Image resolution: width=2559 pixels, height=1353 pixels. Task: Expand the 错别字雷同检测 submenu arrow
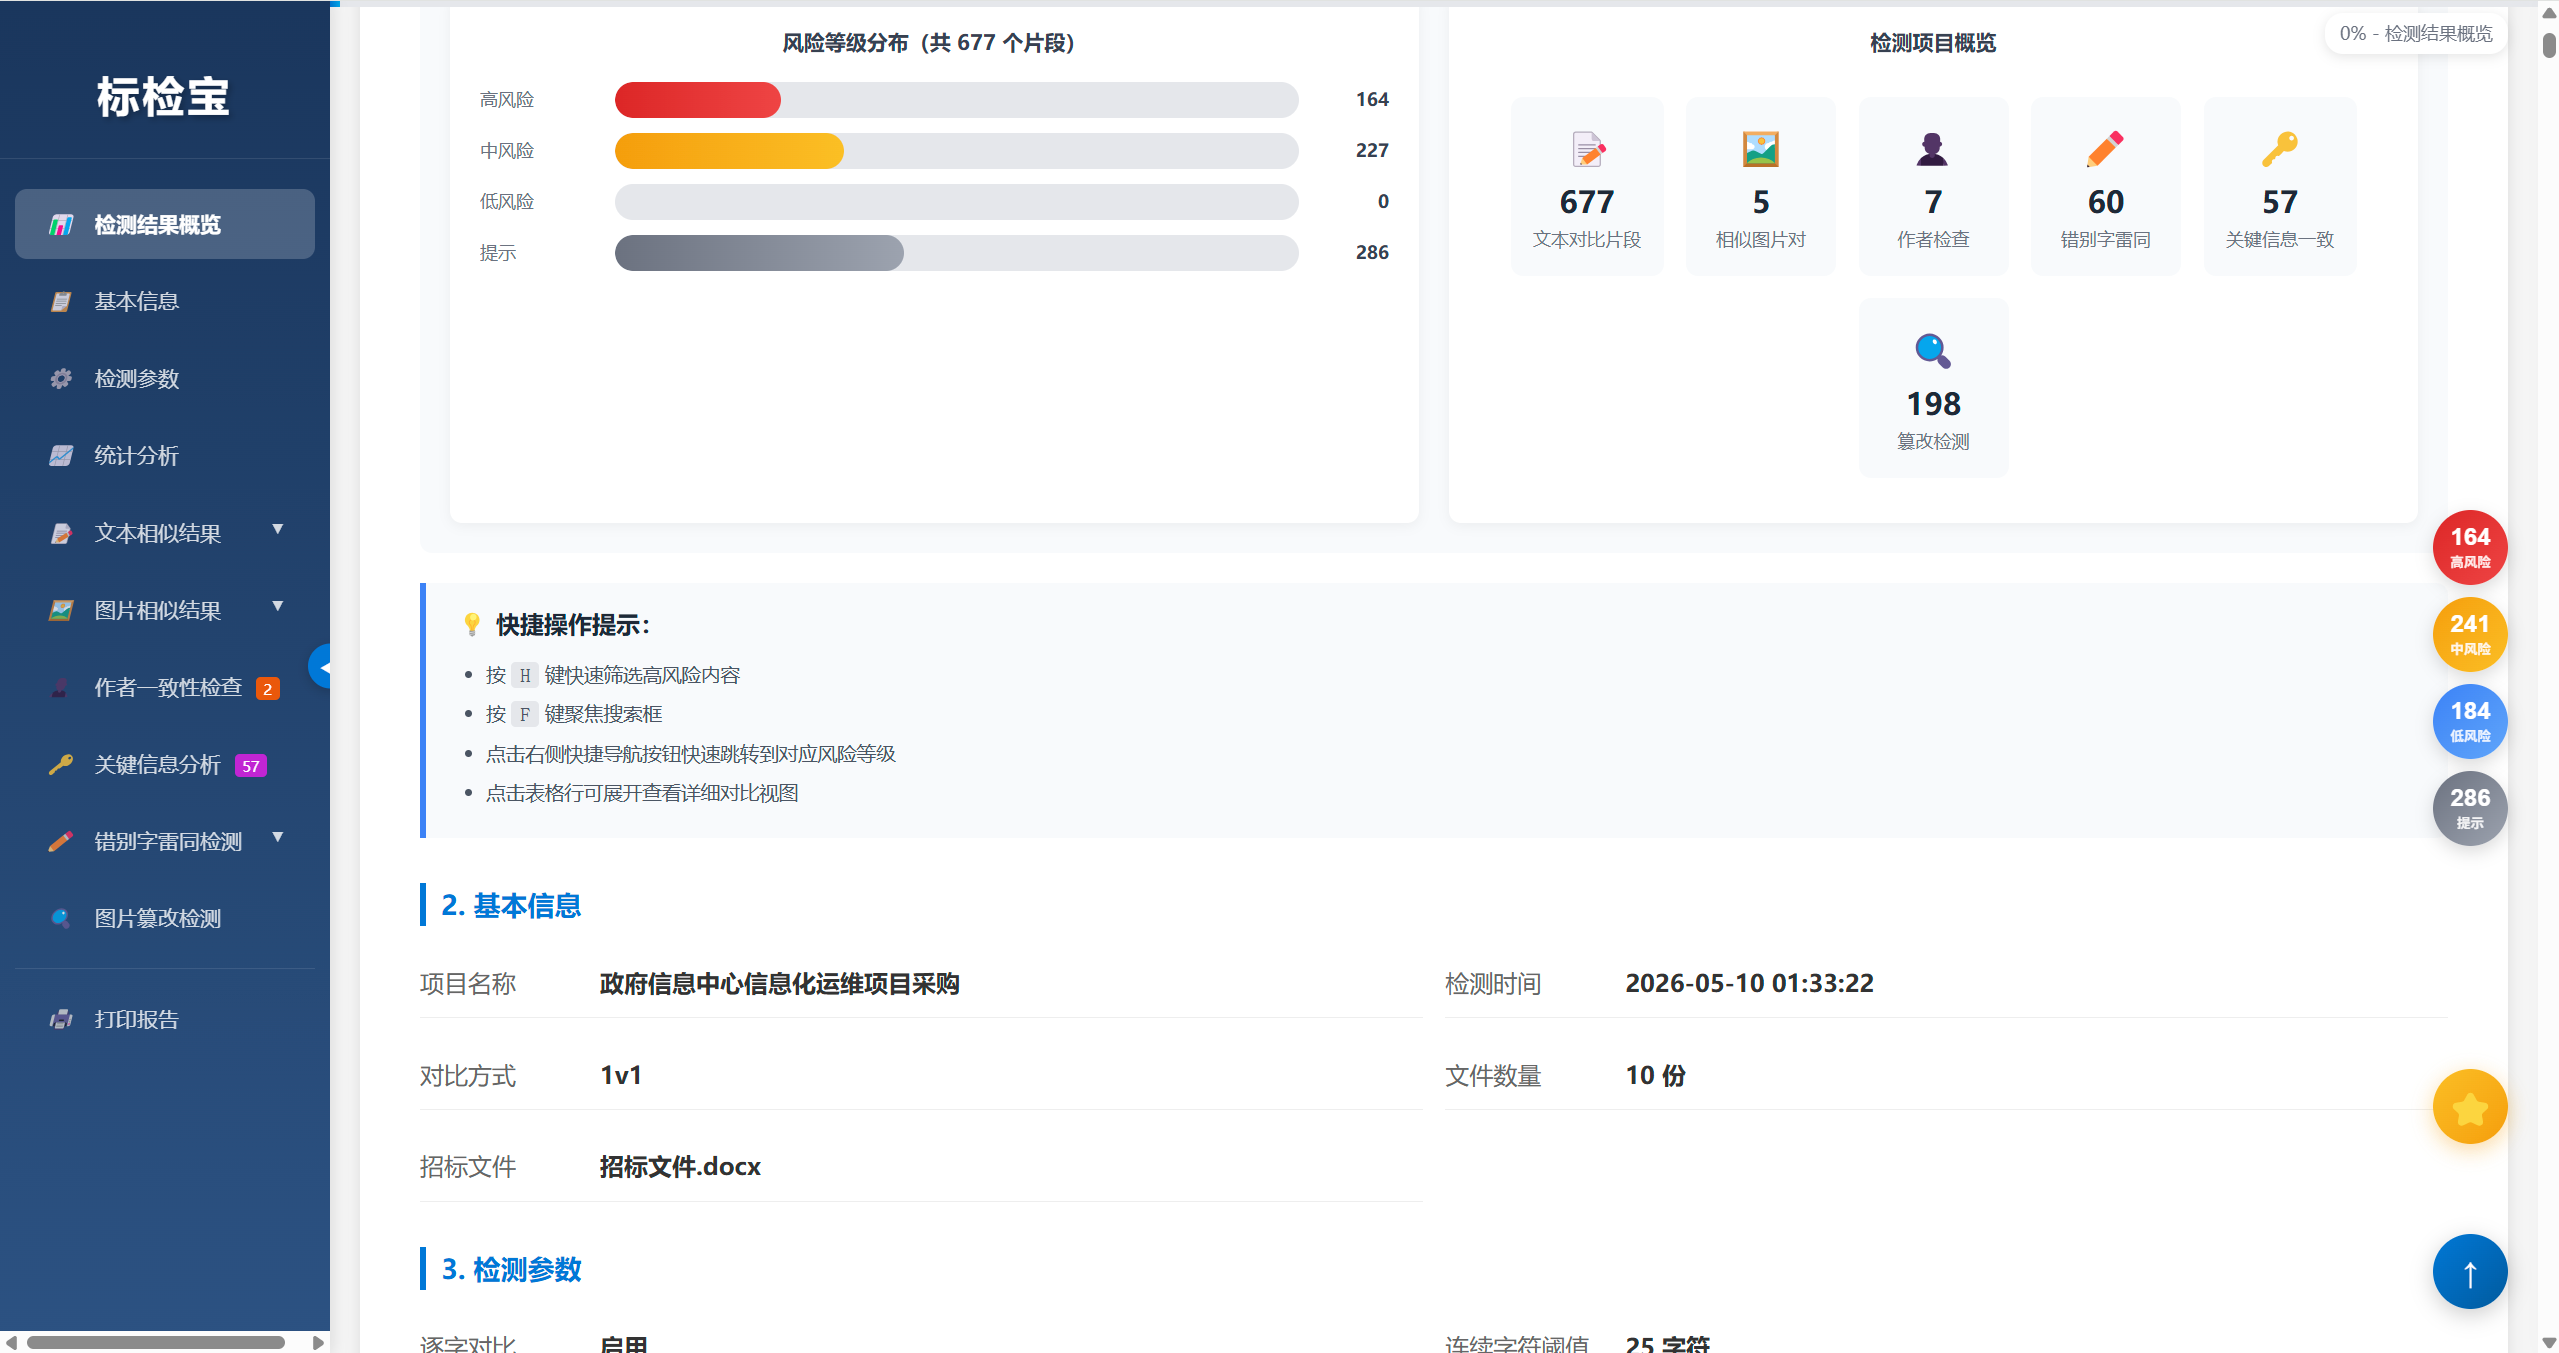pyautogui.click(x=278, y=837)
